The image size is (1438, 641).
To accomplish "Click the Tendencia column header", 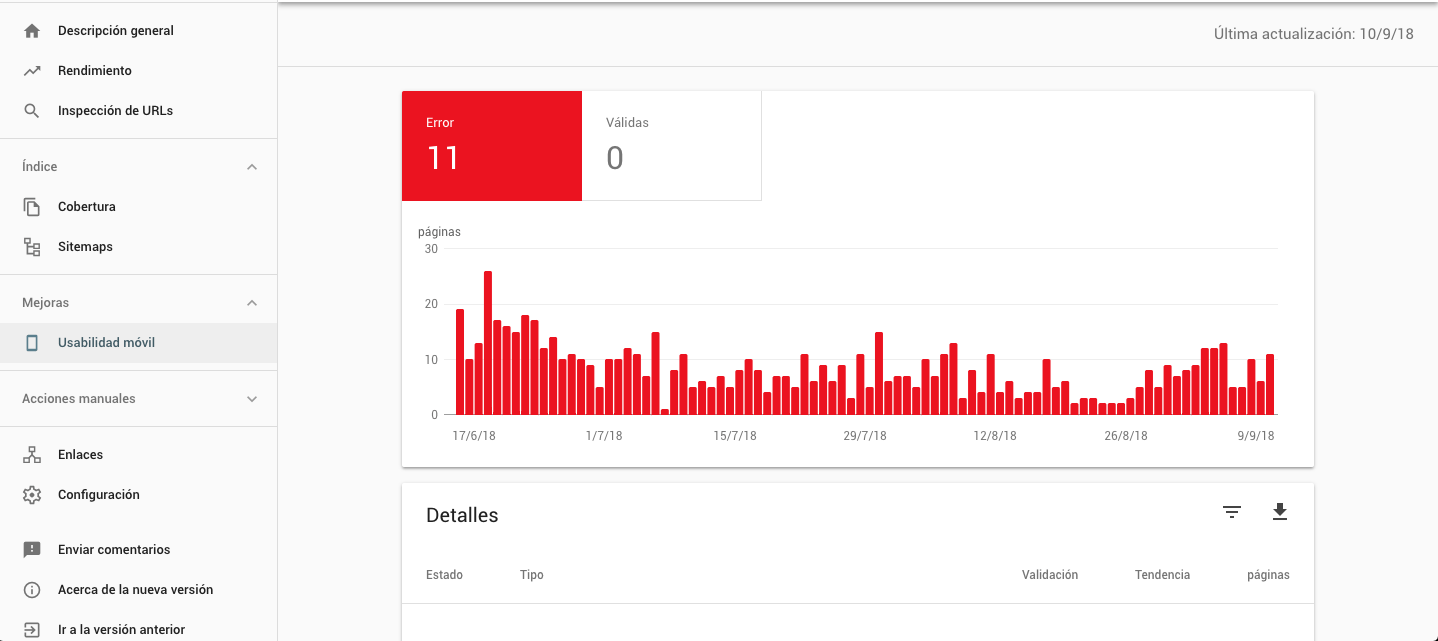I will point(1162,575).
